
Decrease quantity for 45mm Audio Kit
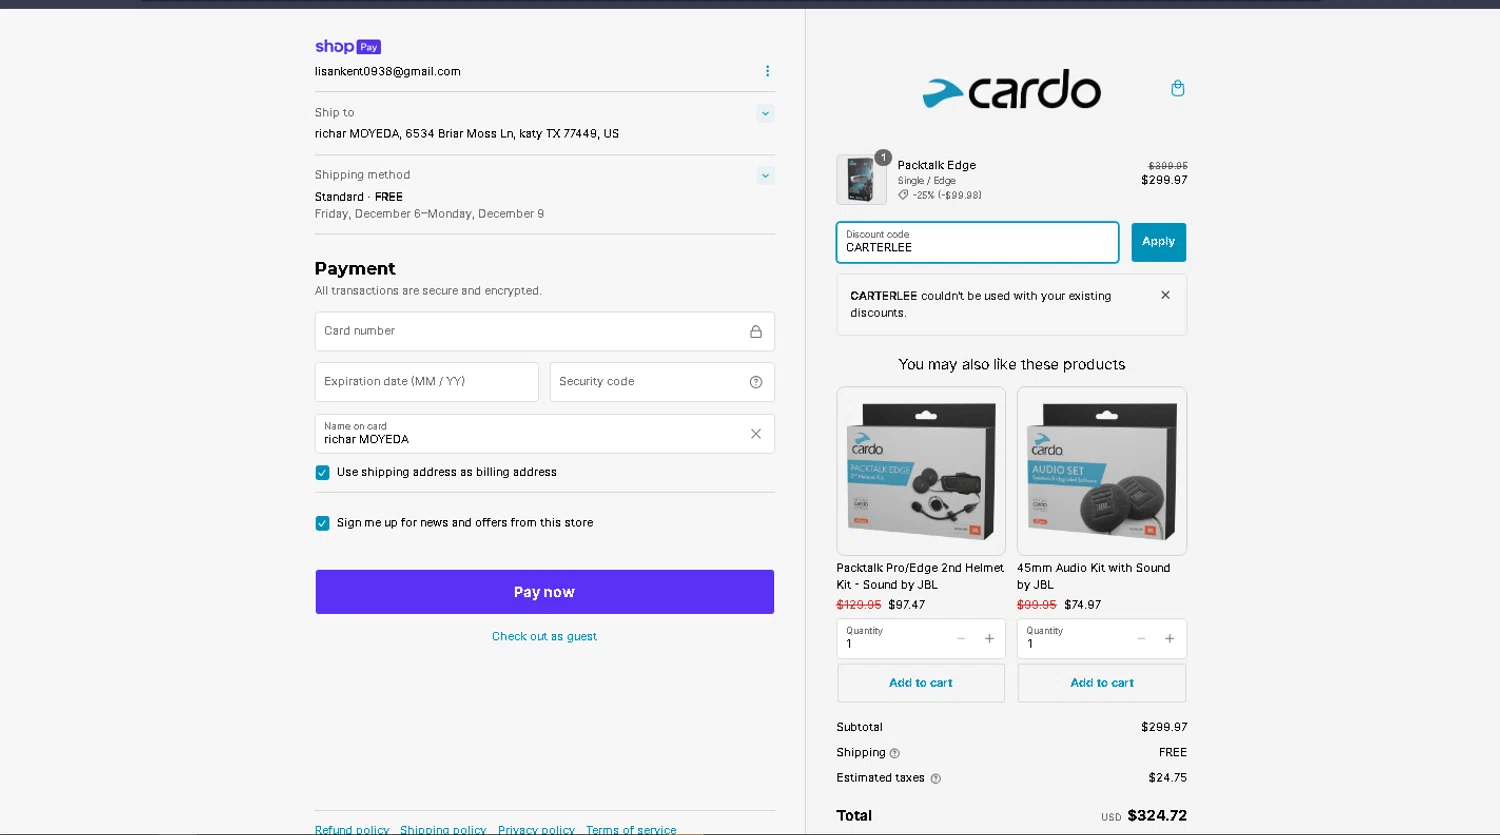point(1141,639)
